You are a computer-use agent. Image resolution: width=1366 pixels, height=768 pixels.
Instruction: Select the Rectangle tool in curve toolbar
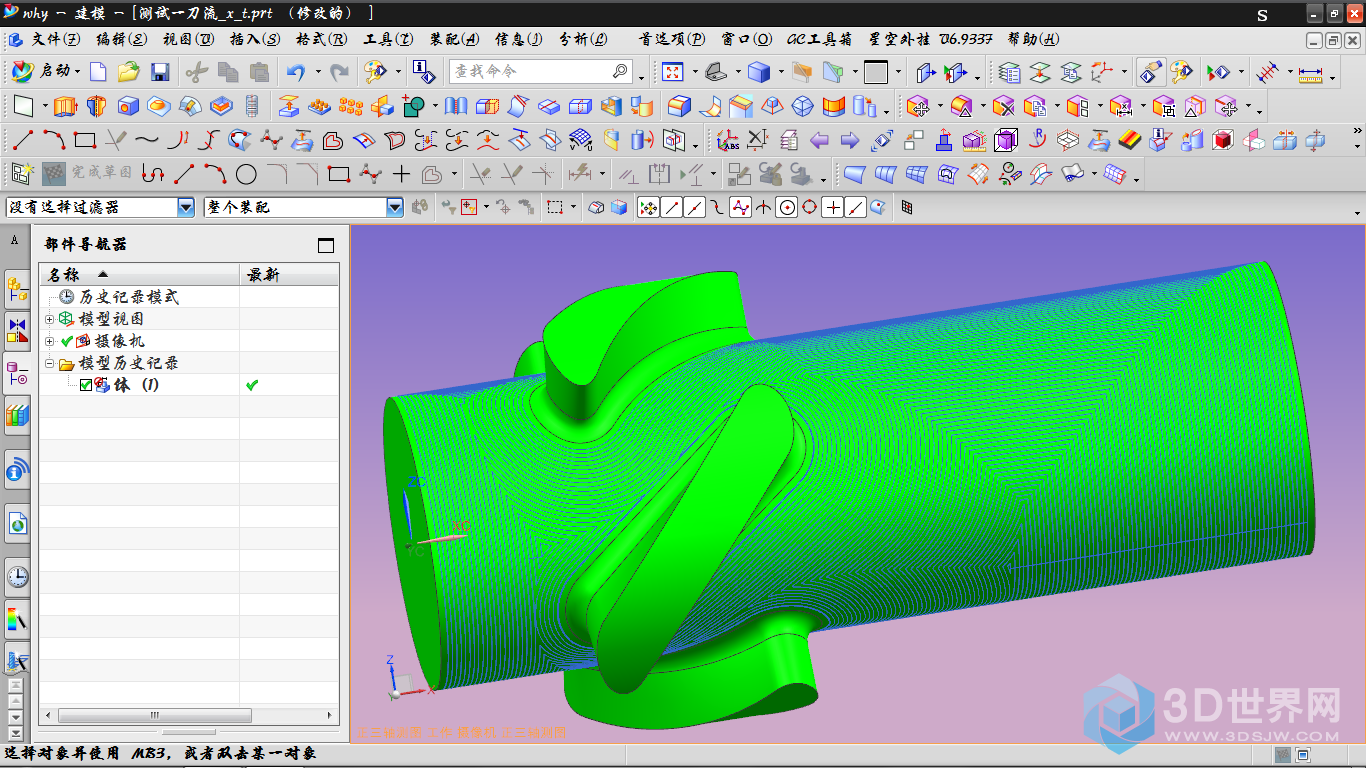coord(85,140)
